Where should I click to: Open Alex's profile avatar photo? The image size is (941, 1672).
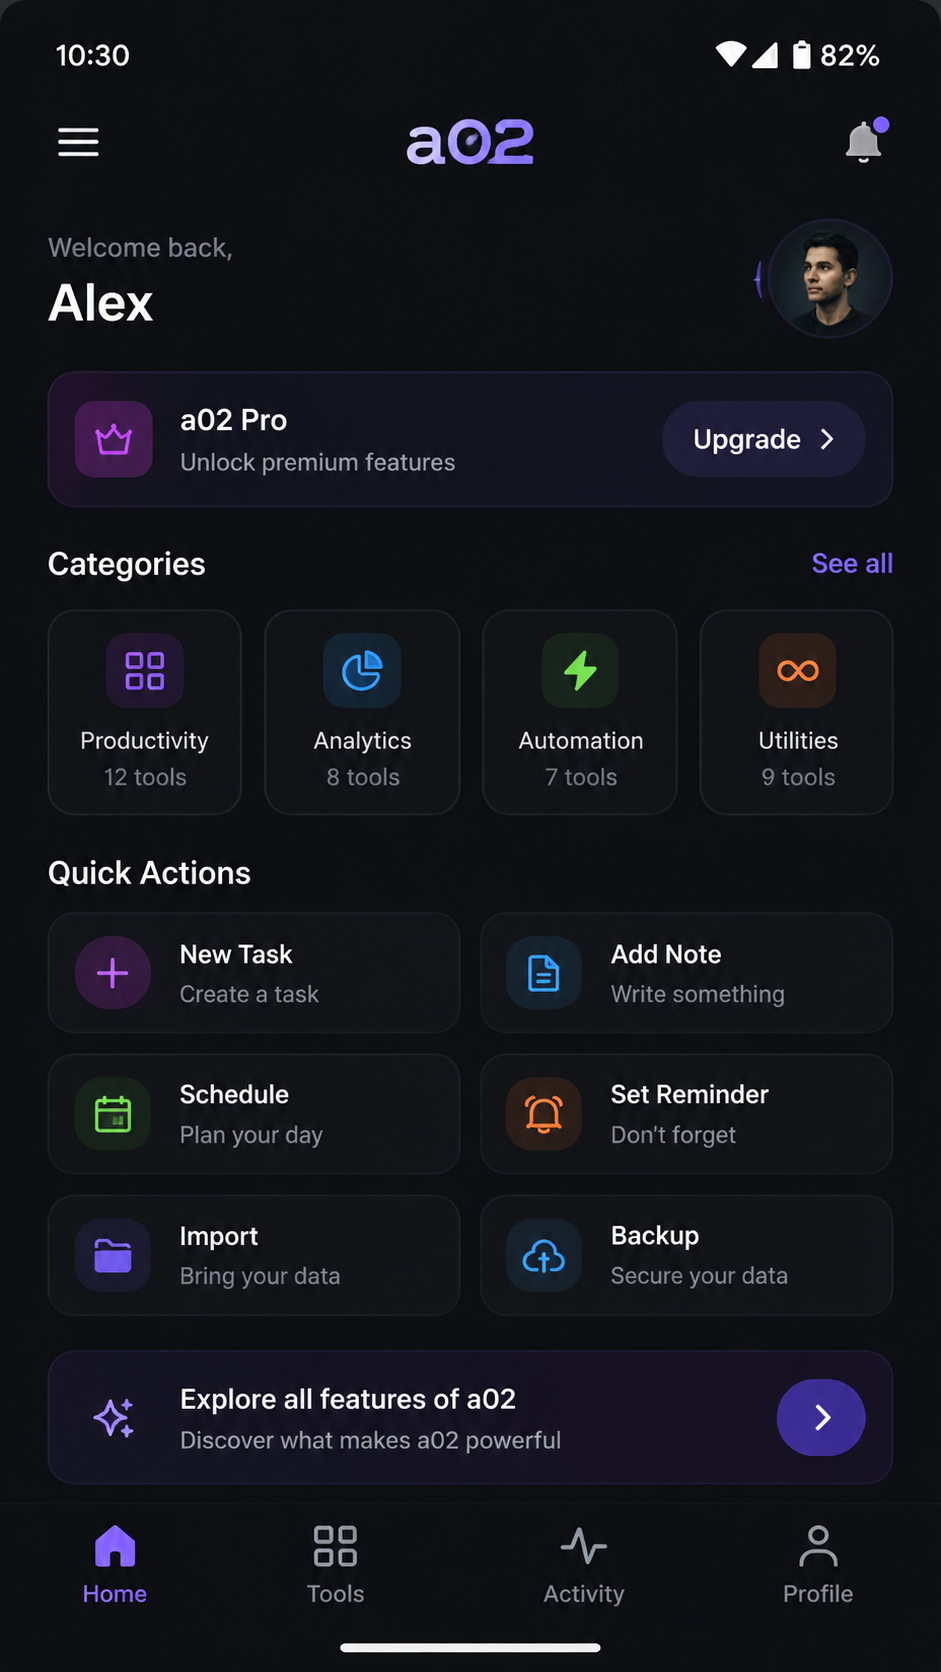(830, 279)
